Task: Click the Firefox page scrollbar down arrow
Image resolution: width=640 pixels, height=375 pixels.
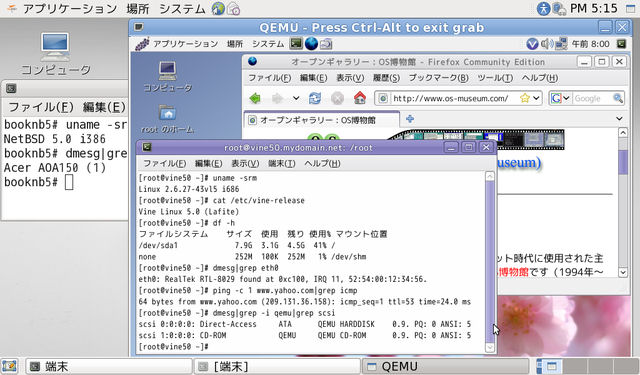Action: (x=623, y=272)
